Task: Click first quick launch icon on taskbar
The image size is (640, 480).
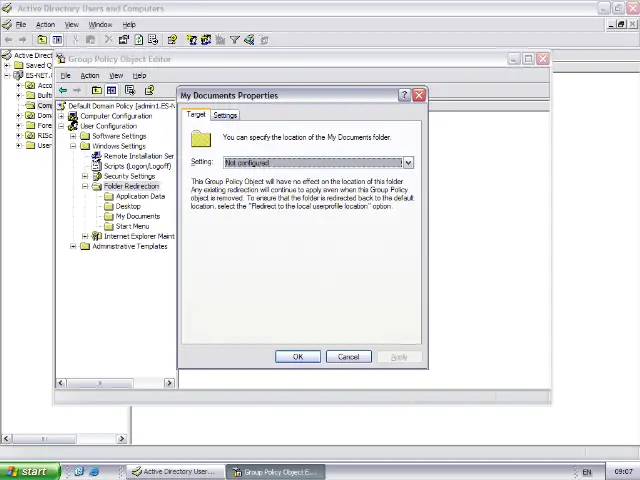Action: coord(79,471)
